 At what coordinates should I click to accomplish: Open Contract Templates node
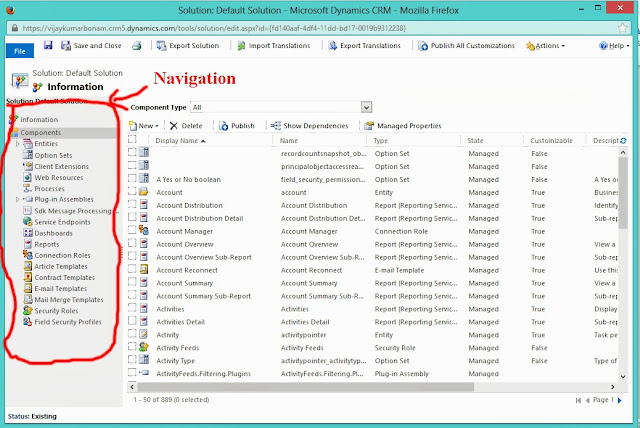(x=64, y=277)
